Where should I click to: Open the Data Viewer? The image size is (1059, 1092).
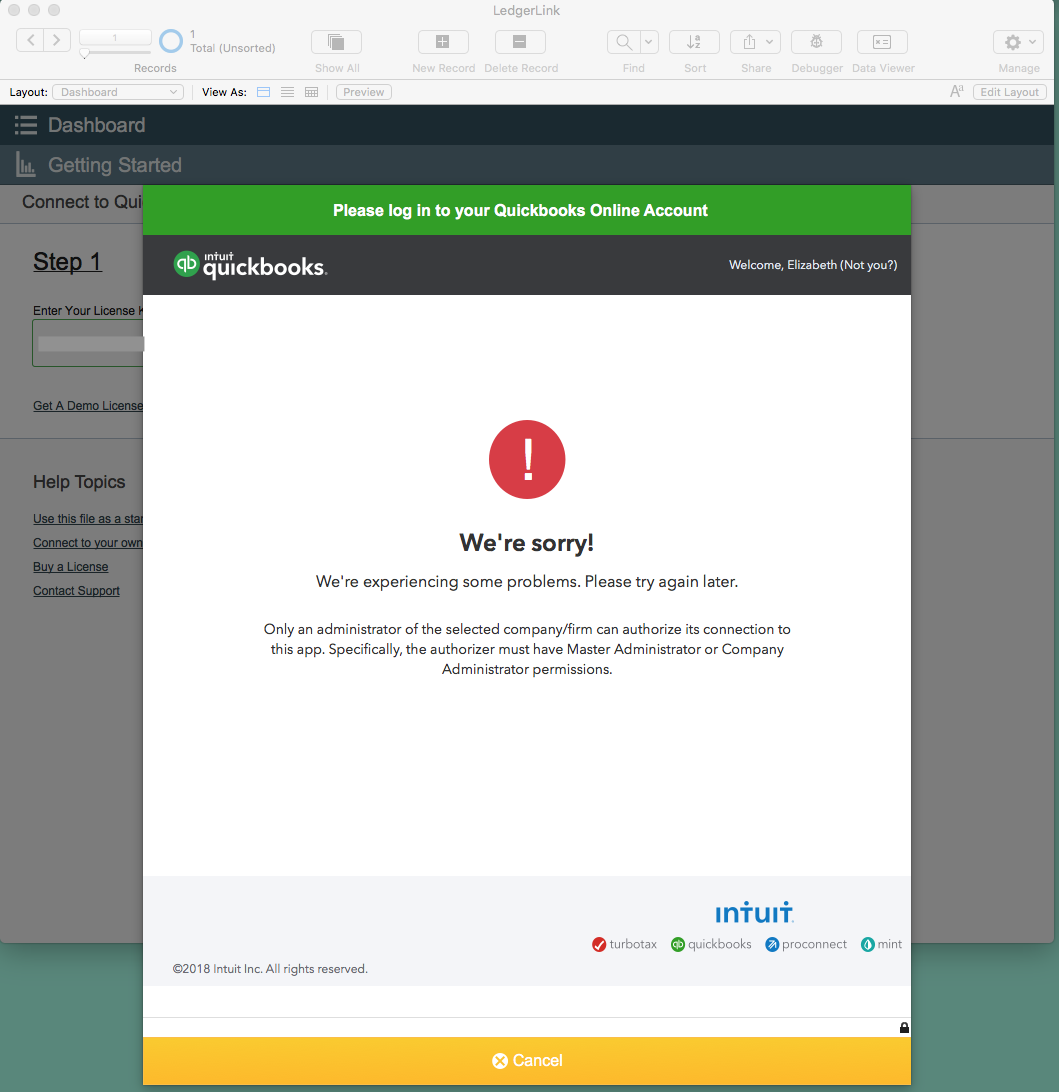coord(882,42)
